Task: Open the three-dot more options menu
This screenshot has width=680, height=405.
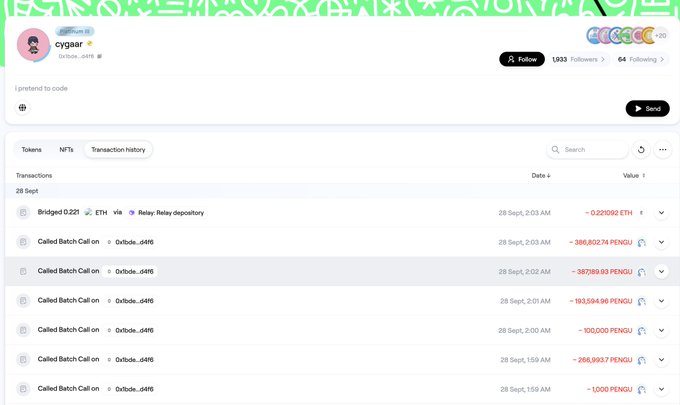Action: click(x=663, y=150)
